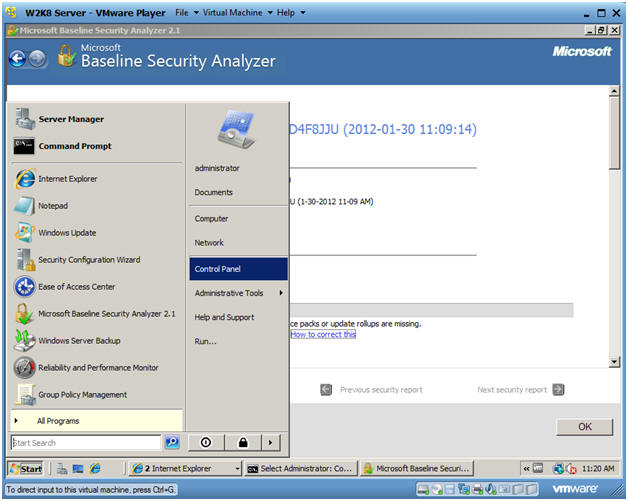The image size is (628, 501).
Task: Click the power button in Start menu
Action: point(206,443)
